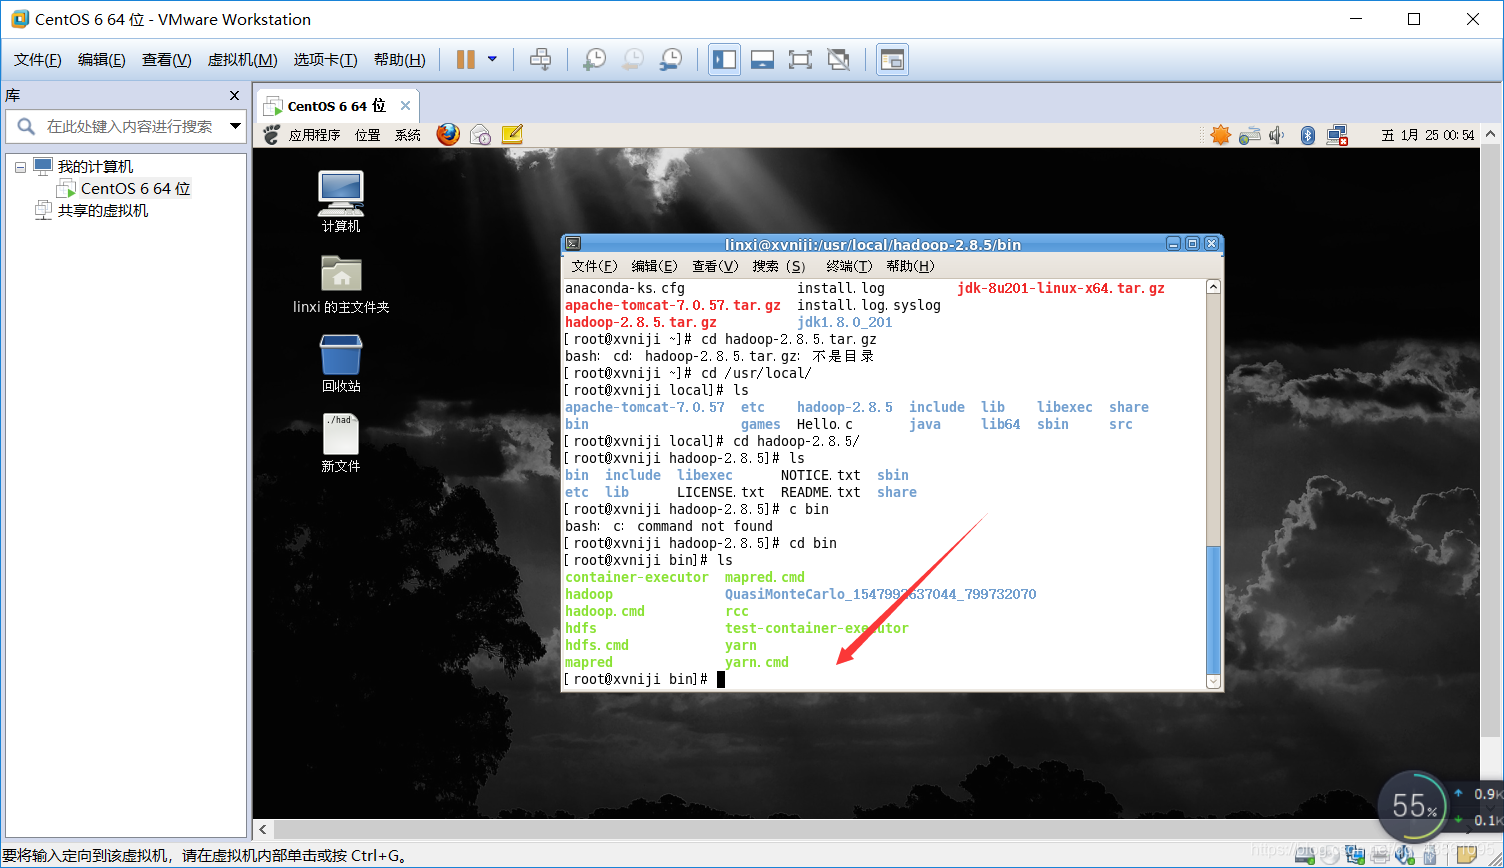Open the GNOME 位置 menu

[367, 135]
